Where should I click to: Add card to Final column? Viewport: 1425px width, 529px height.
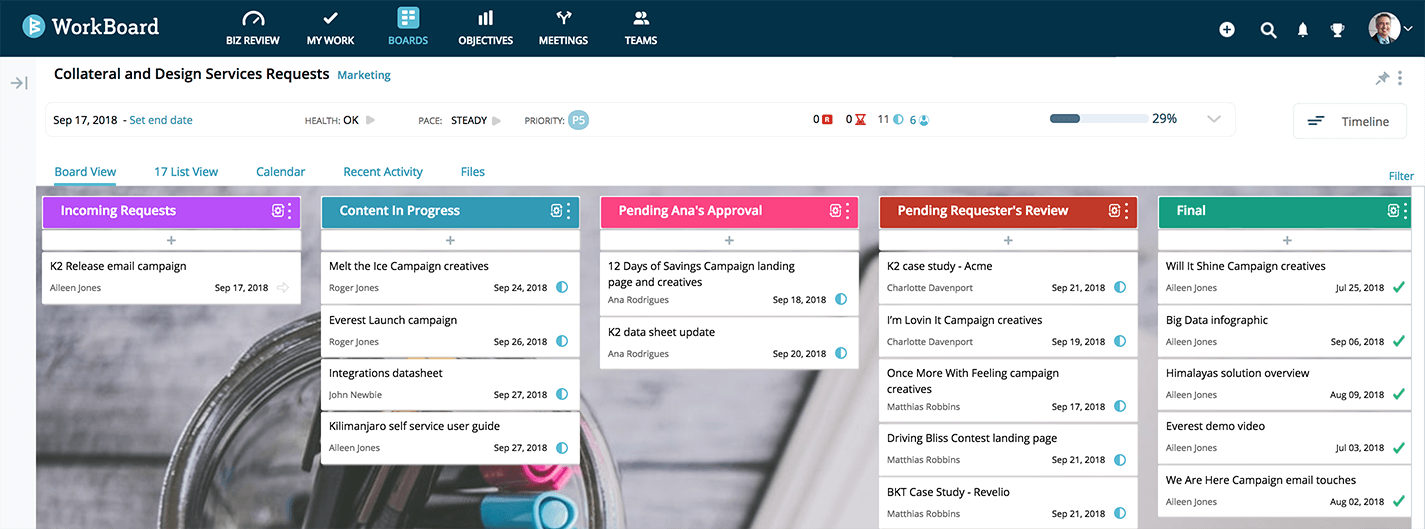1287,240
